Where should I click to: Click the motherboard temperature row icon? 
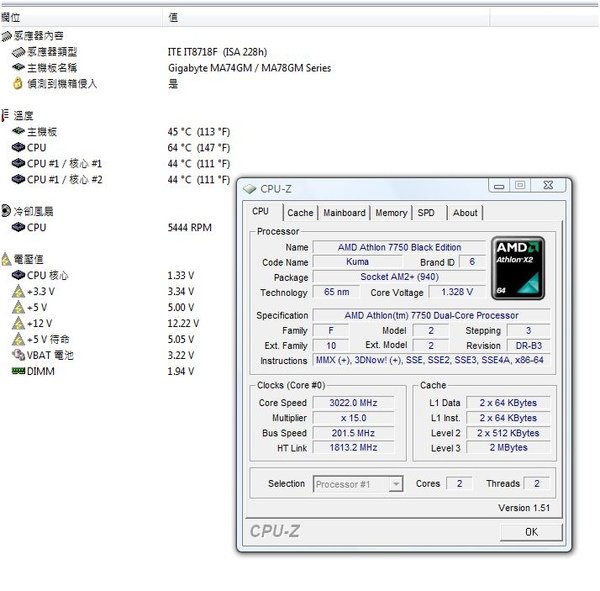tap(18, 132)
